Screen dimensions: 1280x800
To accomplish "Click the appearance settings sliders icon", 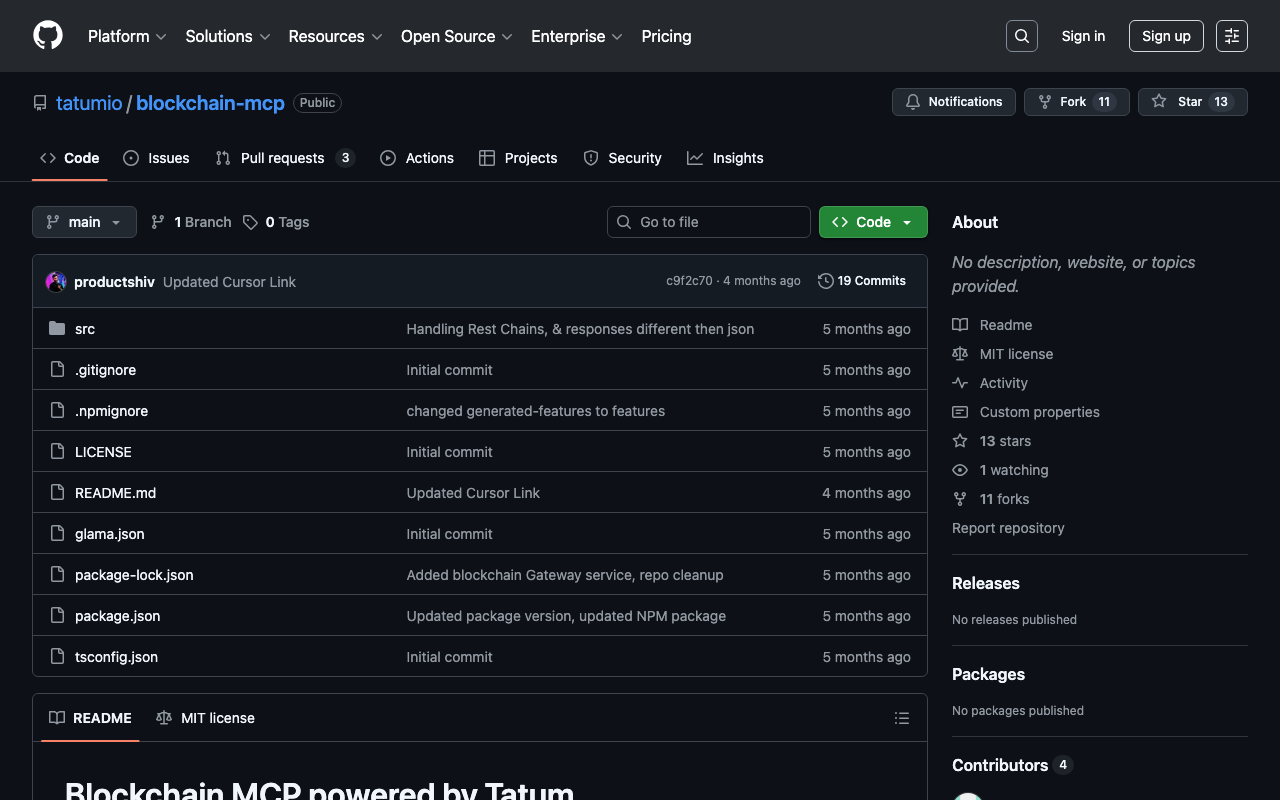I will click(x=1231, y=36).
